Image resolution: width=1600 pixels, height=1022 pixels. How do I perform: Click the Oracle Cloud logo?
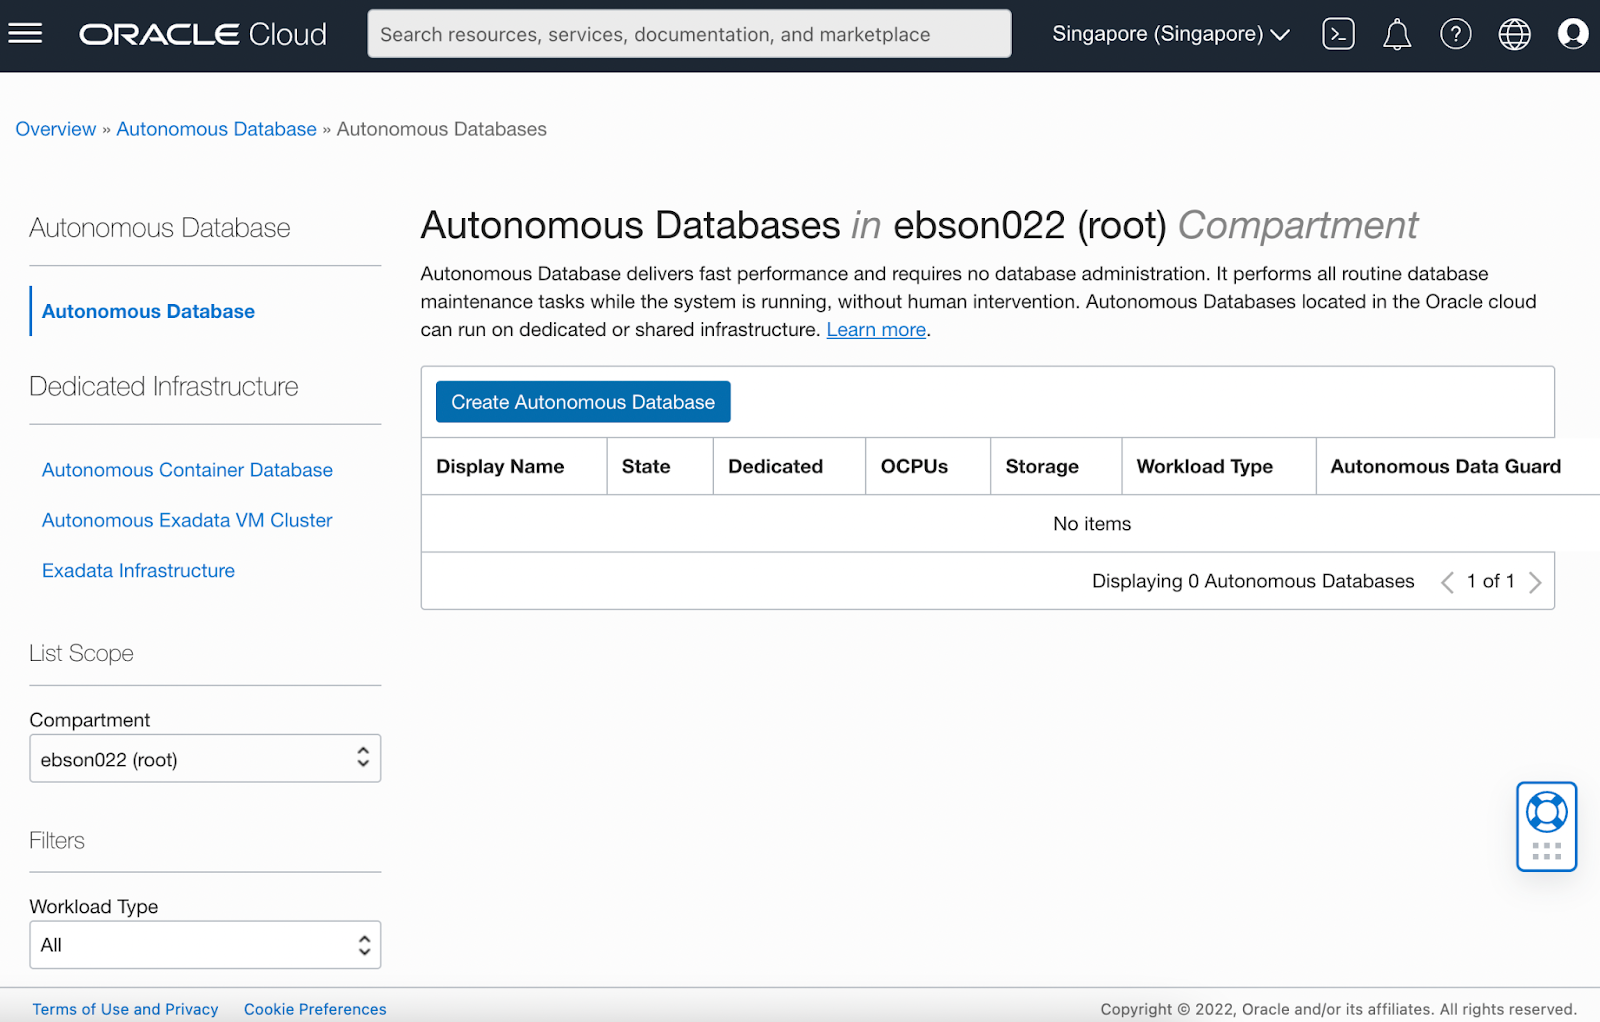pos(203,34)
